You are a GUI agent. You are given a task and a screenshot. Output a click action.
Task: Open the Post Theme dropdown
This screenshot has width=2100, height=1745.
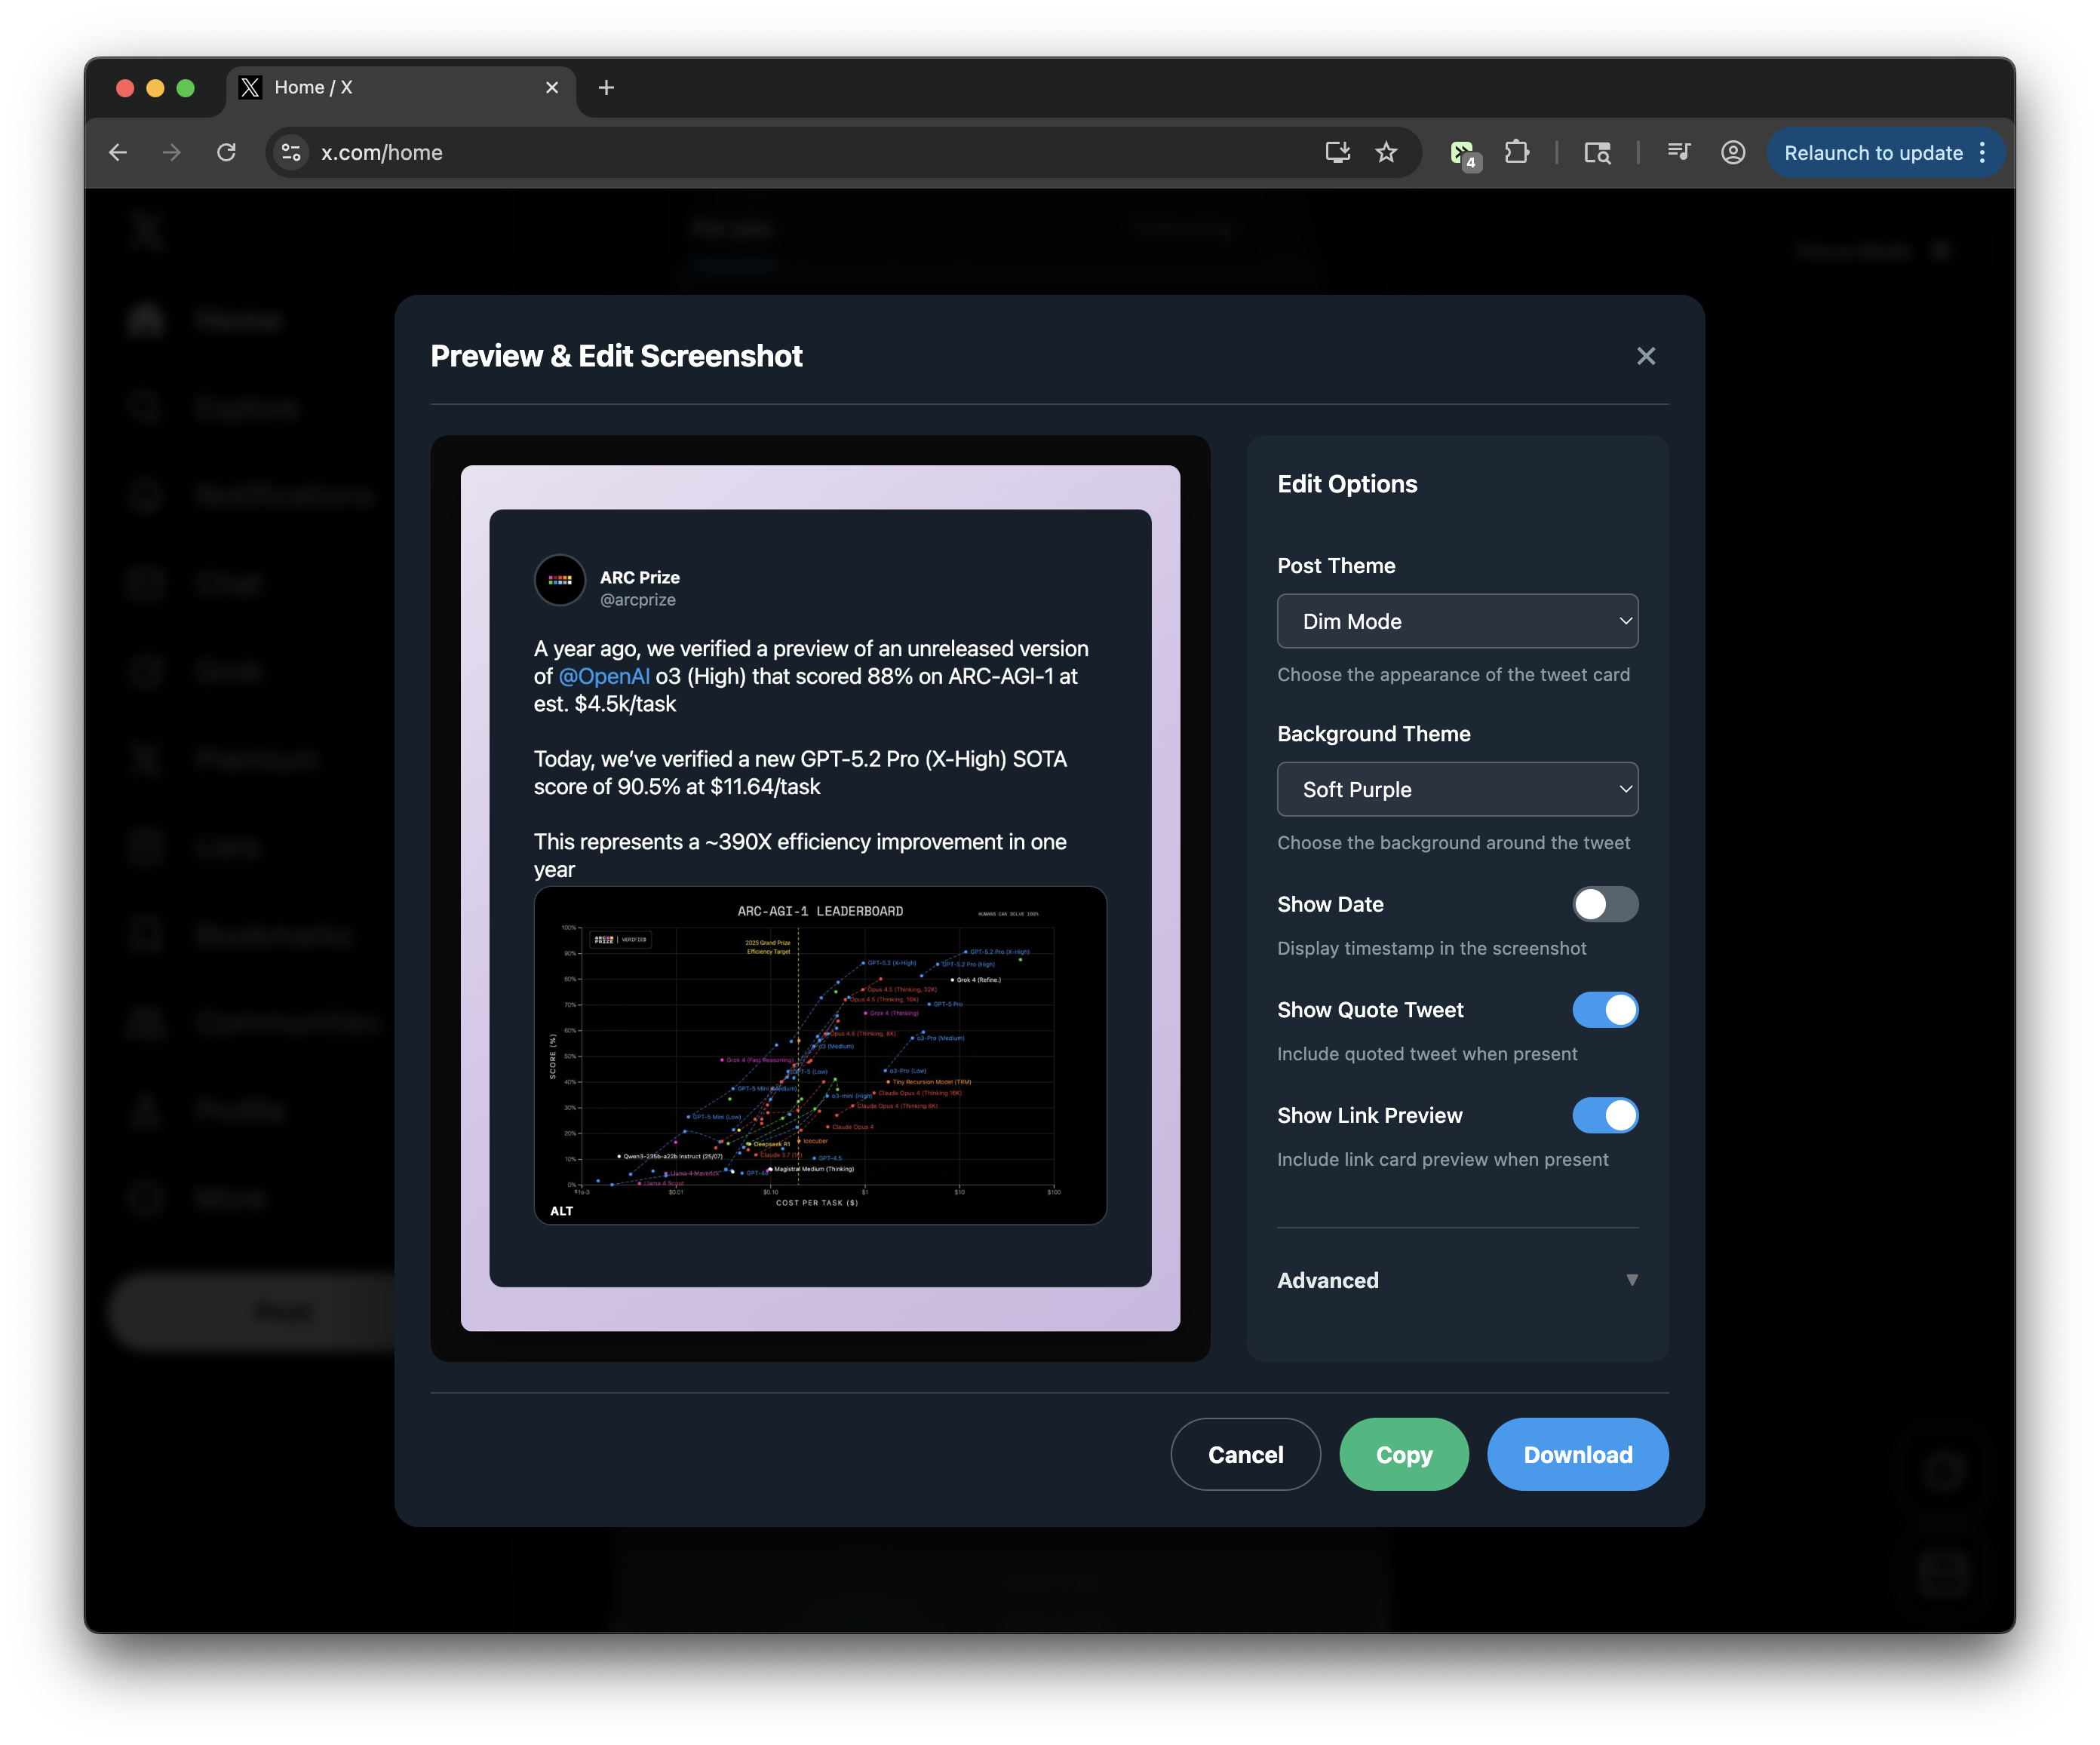pos(1456,621)
